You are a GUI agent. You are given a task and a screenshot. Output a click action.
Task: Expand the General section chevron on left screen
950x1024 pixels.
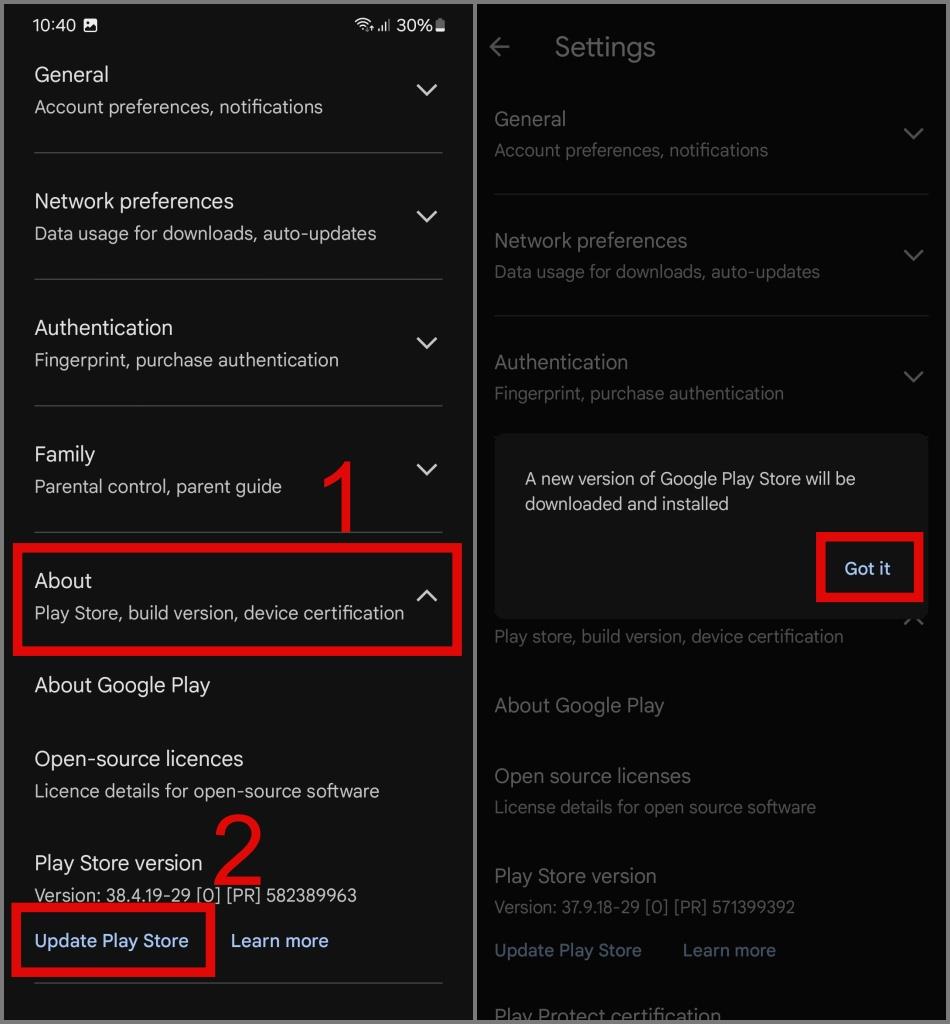(426, 89)
